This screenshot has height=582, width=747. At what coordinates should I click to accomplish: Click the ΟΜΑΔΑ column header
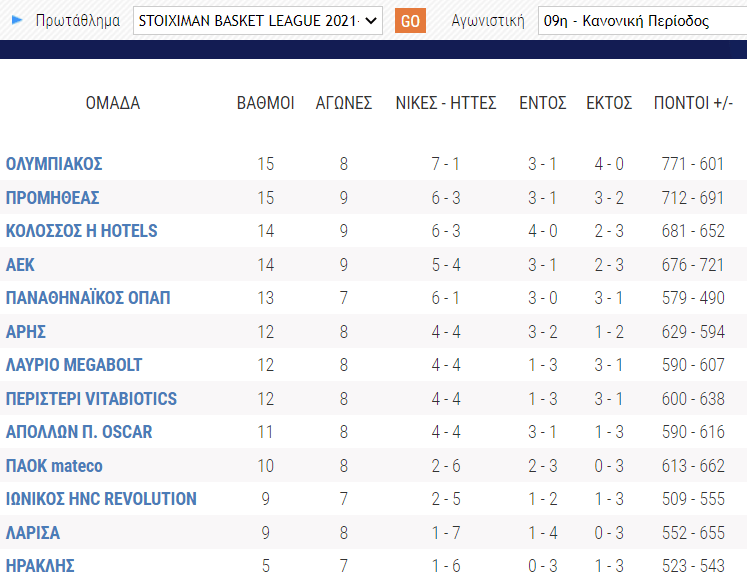[112, 103]
